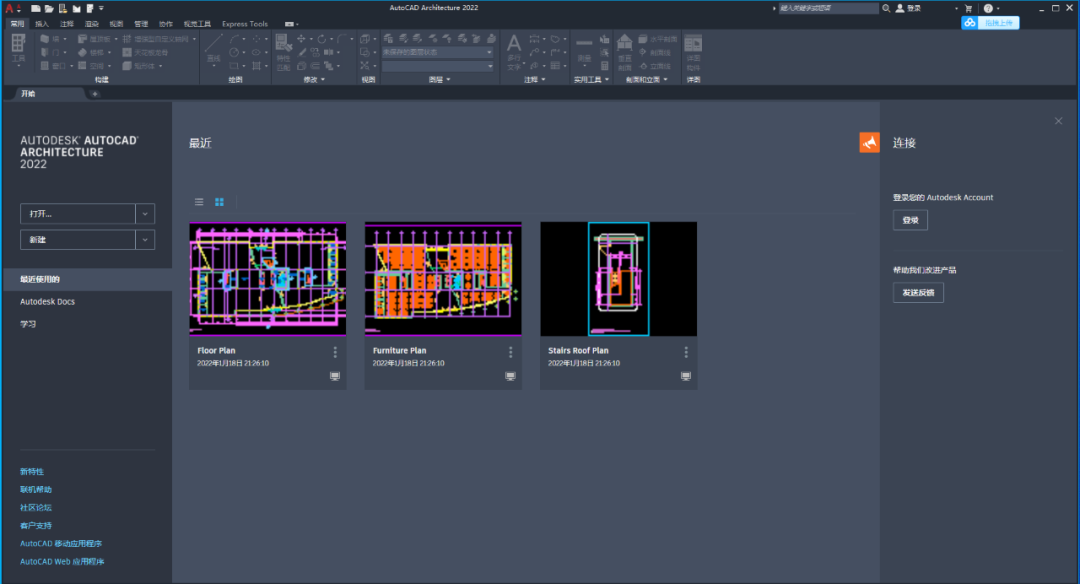Click the AutoCAD application menu logo

point(11,8)
